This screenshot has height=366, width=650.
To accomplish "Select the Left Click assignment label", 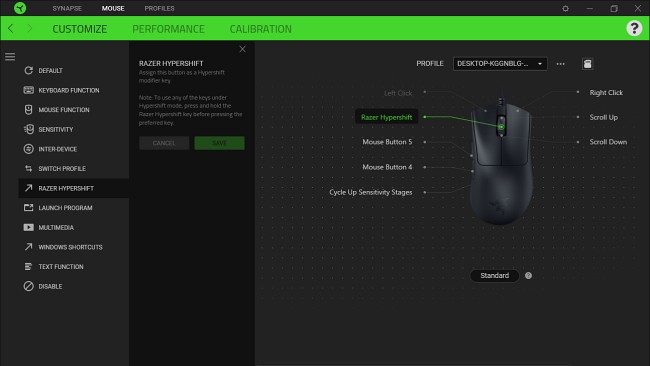I will (x=398, y=93).
